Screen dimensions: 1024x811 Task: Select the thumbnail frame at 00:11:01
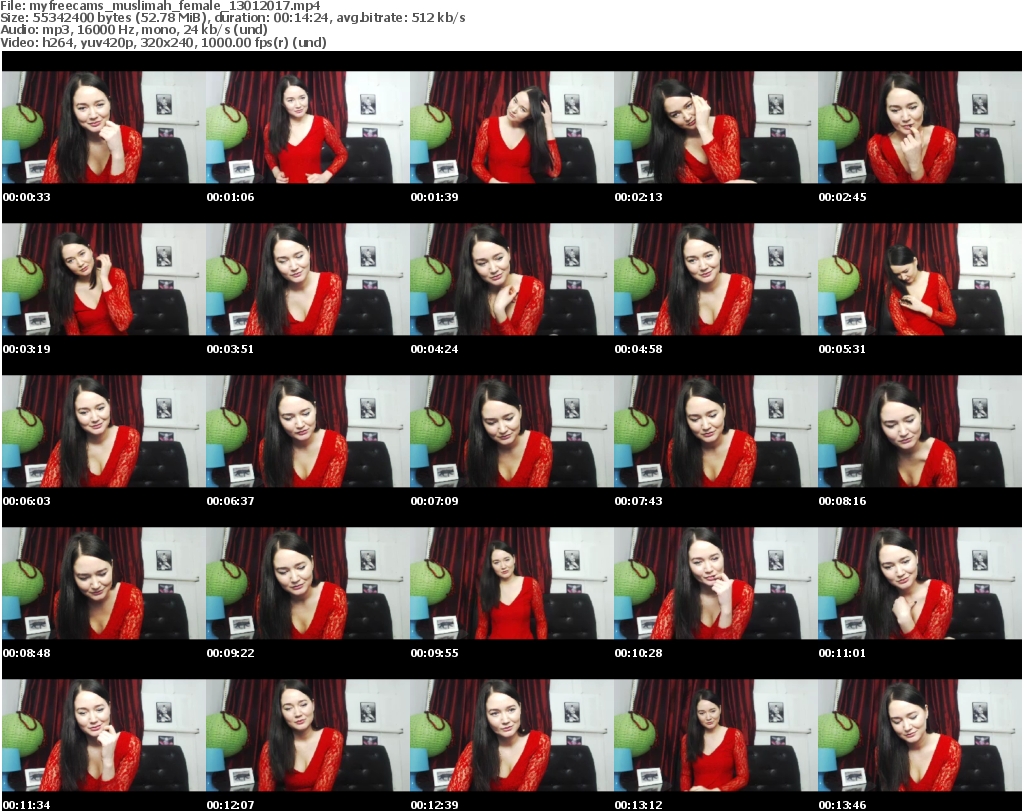click(920, 584)
